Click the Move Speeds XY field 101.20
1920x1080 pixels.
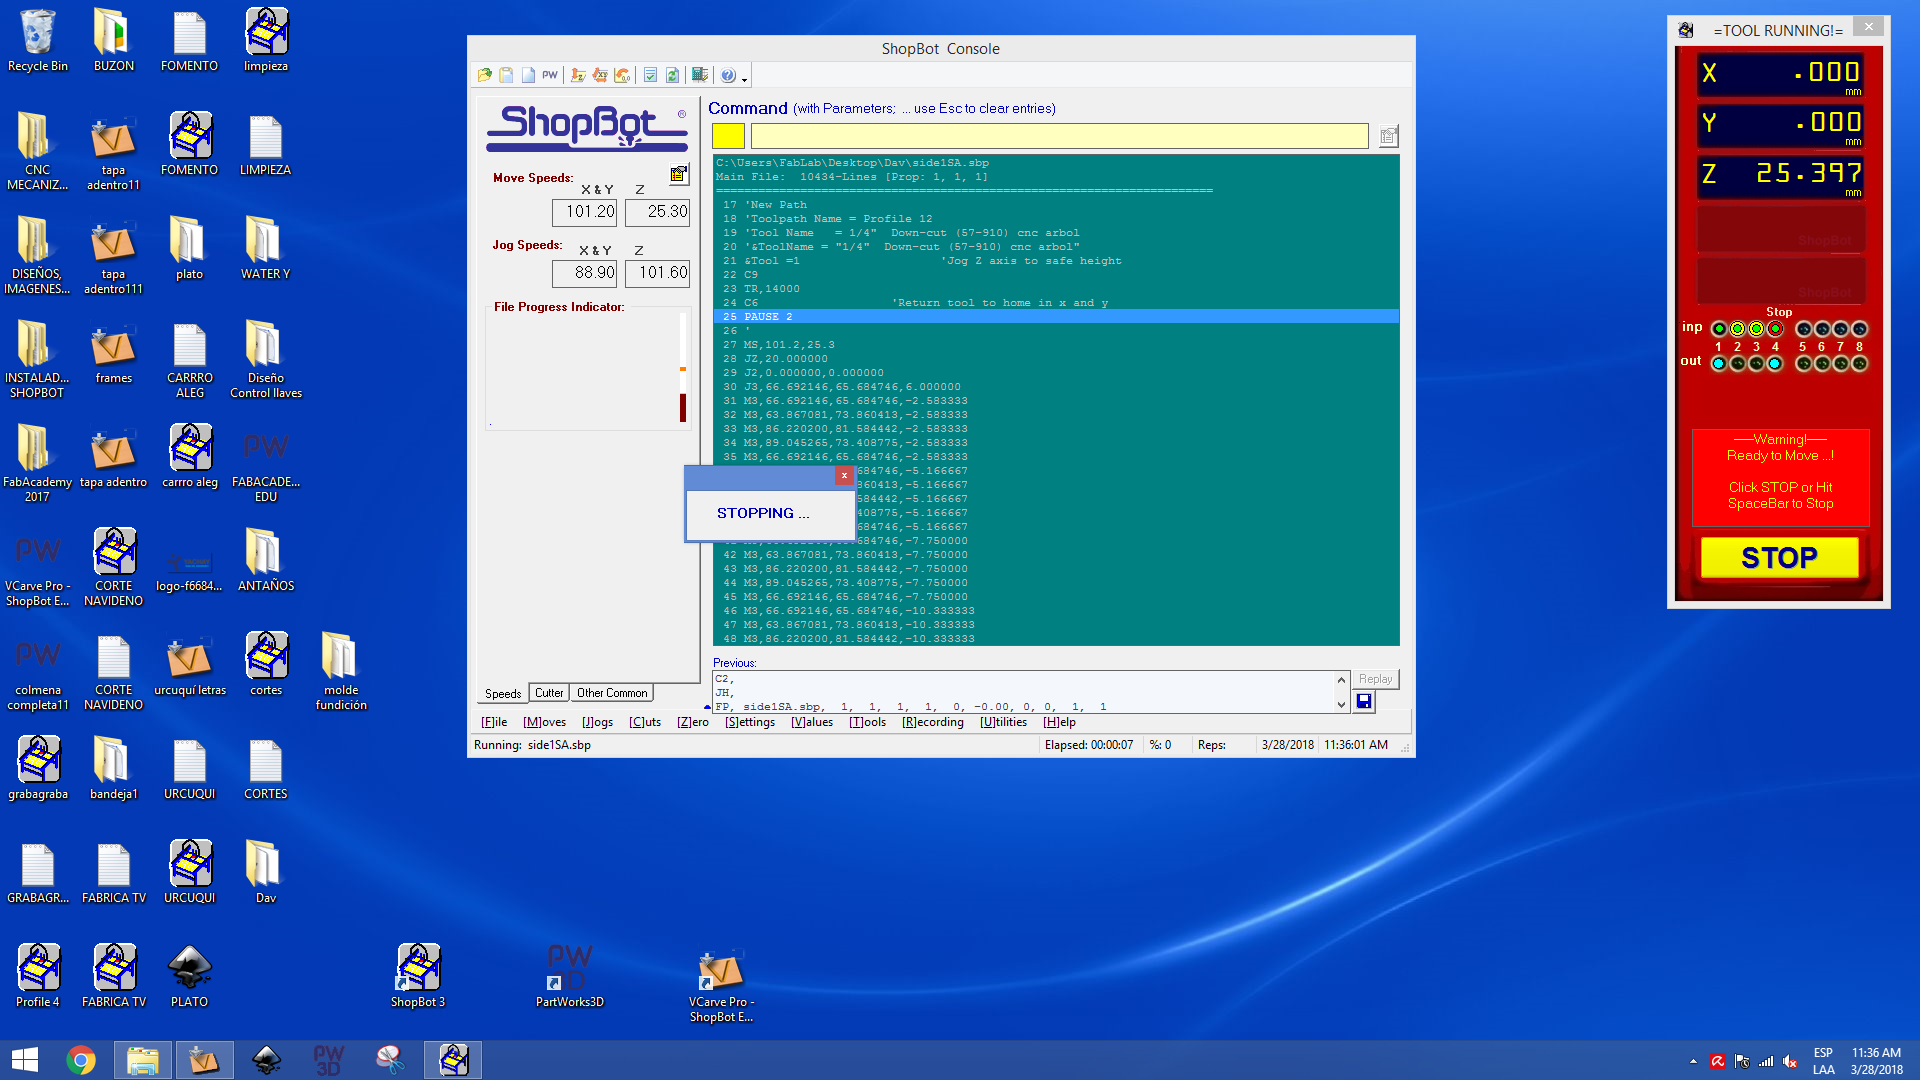click(584, 212)
